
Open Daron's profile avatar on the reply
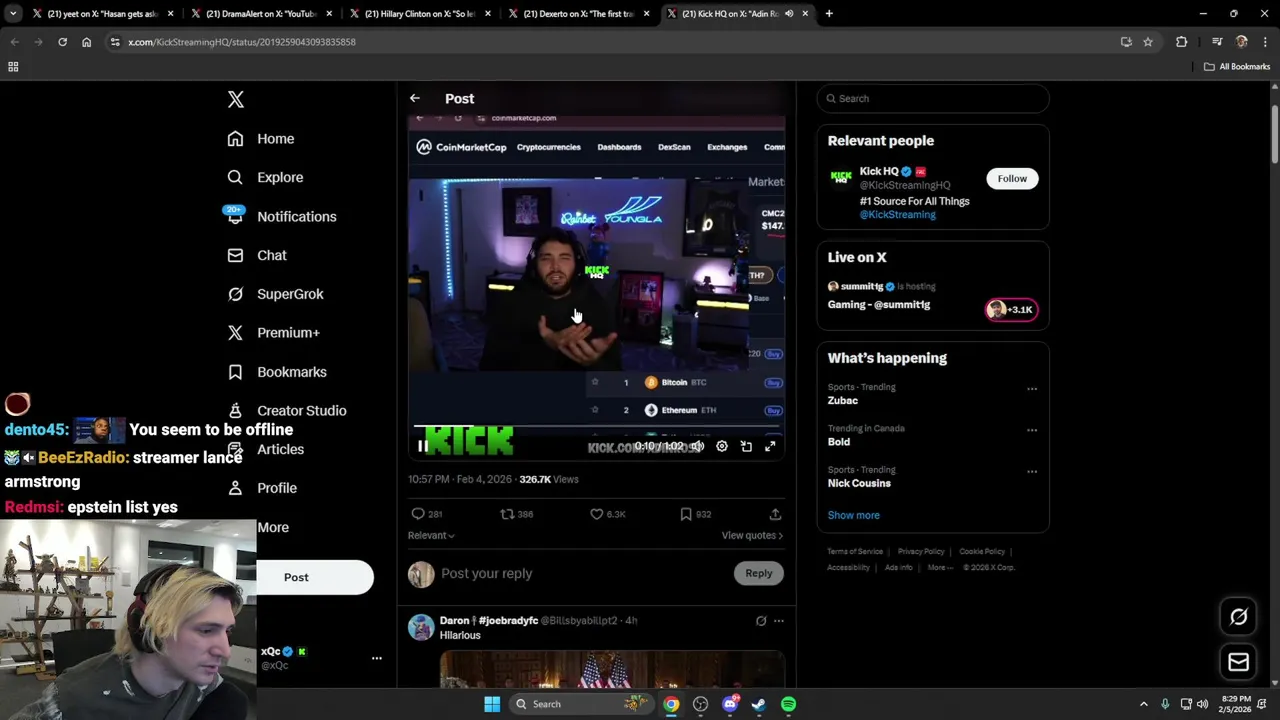coord(421,627)
